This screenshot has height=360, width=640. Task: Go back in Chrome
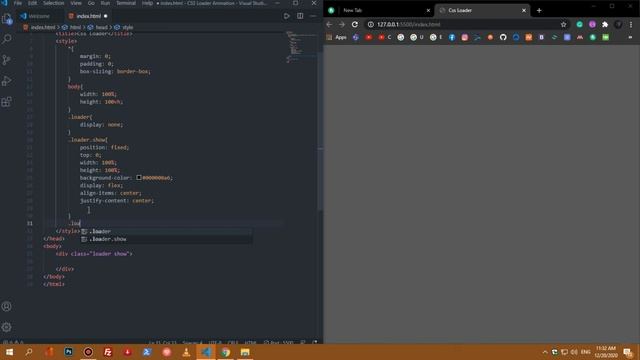[x=329, y=24]
